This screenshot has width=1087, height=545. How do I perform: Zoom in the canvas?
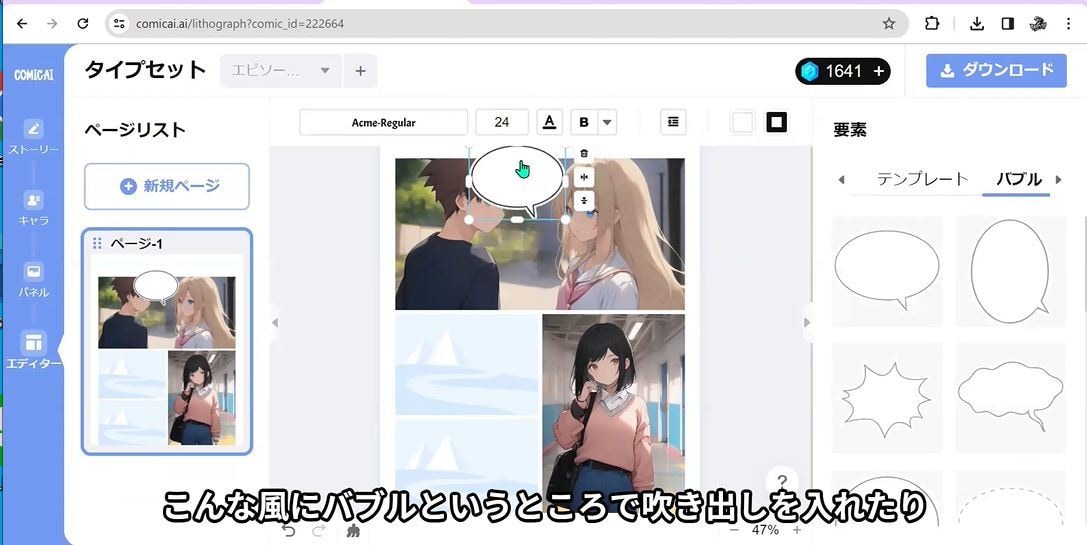click(x=797, y=530)
